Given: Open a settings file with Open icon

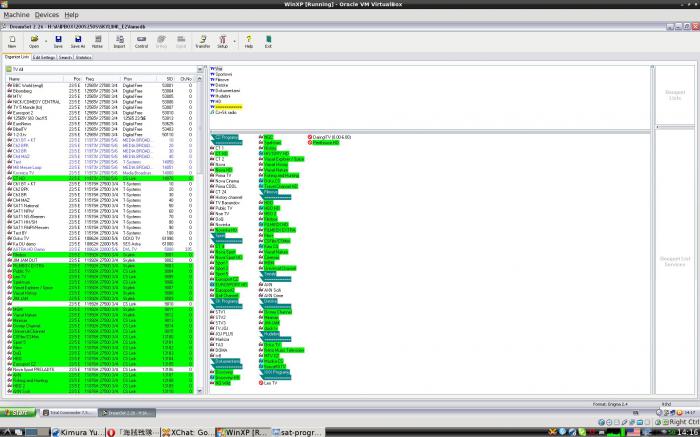Looking at the screenshot, I should 34,42.
